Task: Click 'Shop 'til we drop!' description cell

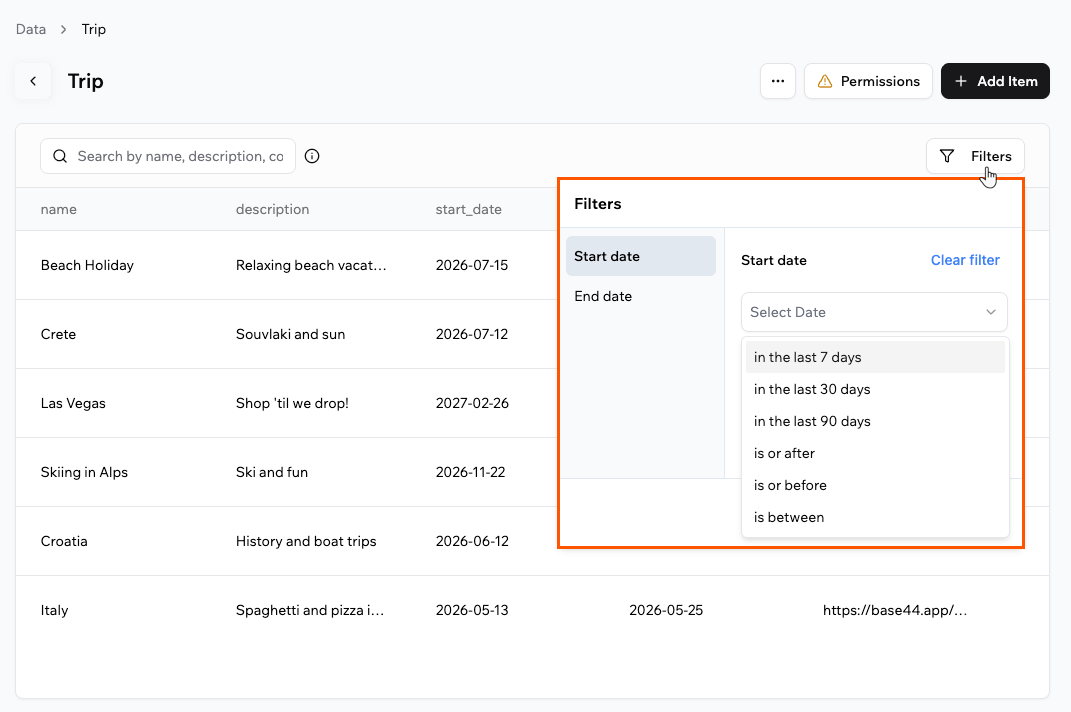Action: (x=292, y=403)
